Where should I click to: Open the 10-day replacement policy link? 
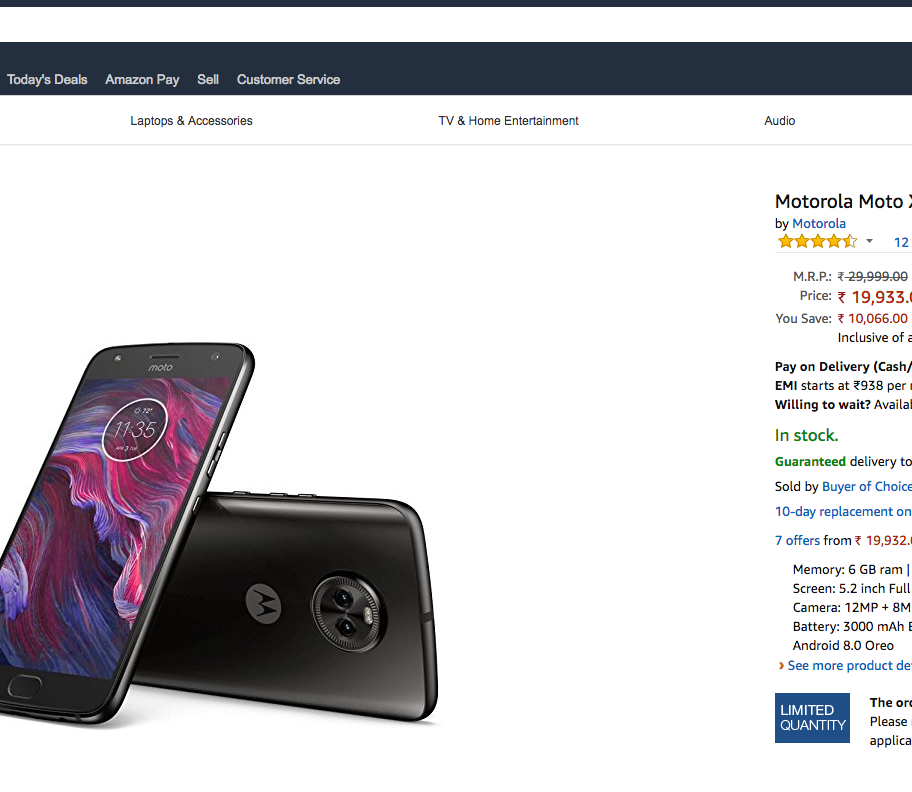point(842,512)
